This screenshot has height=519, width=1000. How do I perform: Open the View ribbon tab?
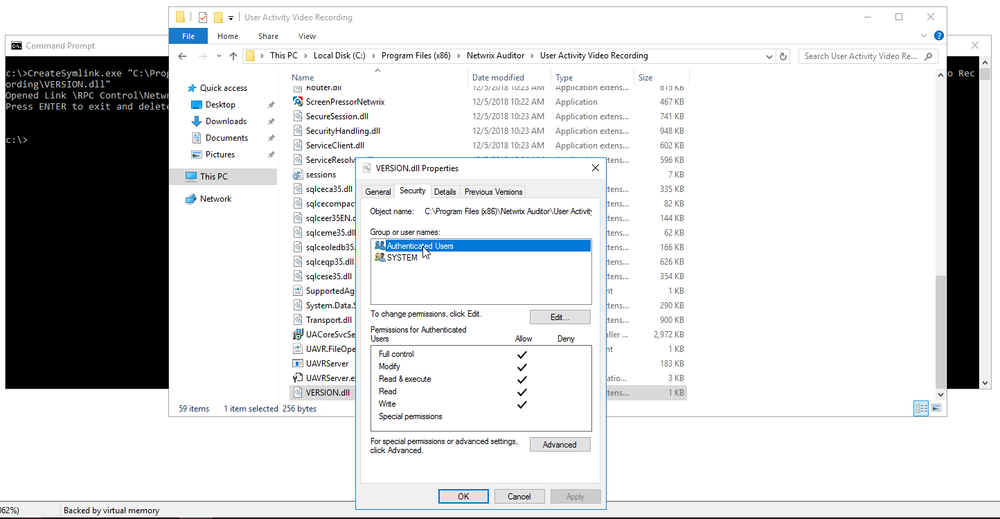click(x=307, y=36)
